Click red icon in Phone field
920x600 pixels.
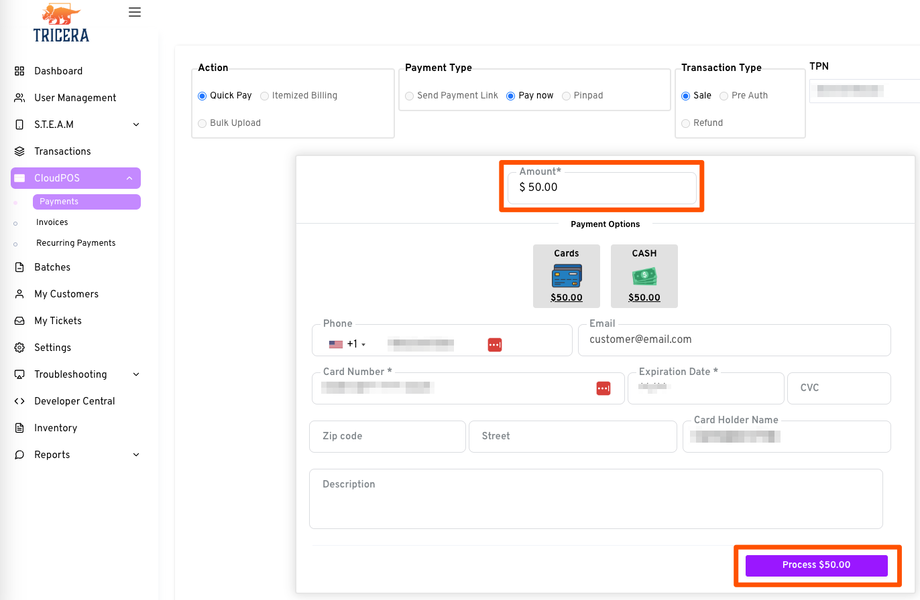[x=494, y=344]
